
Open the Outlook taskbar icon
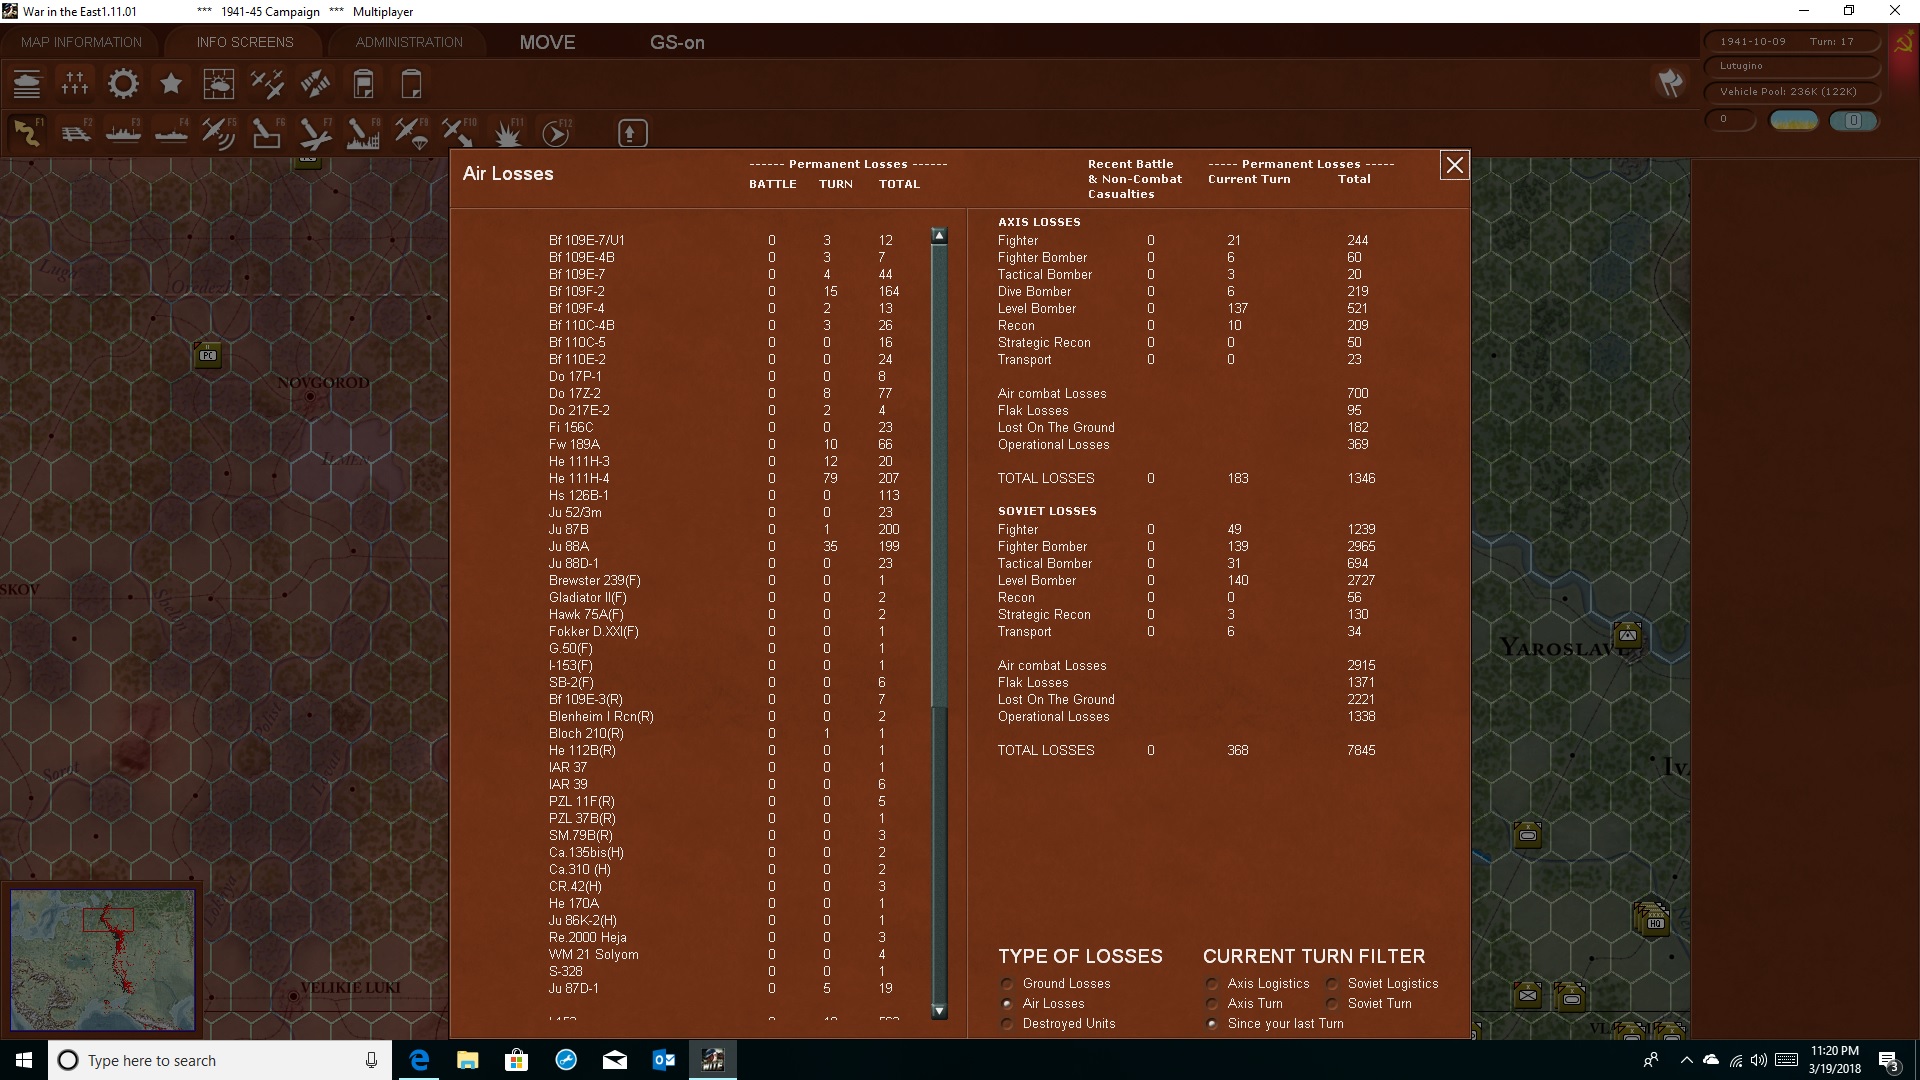pyautogui.click(x=664, y=1060)
